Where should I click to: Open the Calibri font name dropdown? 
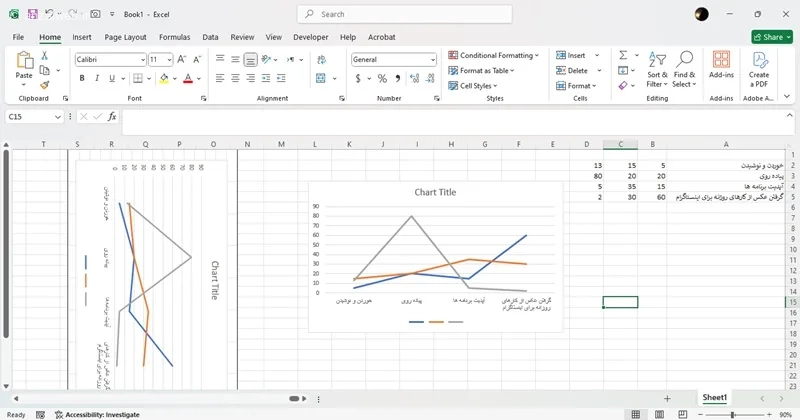tap(143, 60)
